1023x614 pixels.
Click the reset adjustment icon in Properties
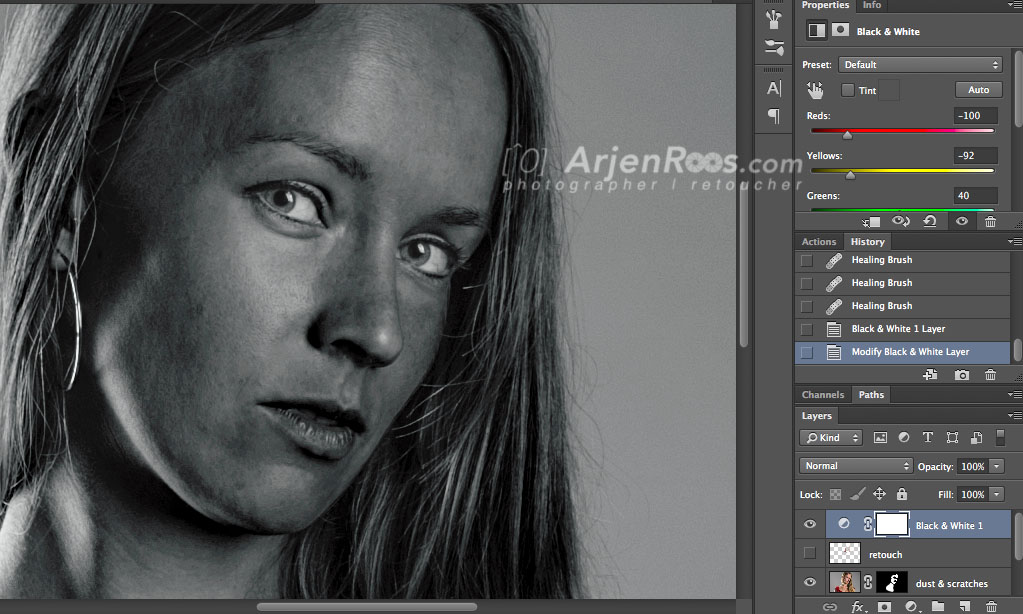[x=930, y=221]
